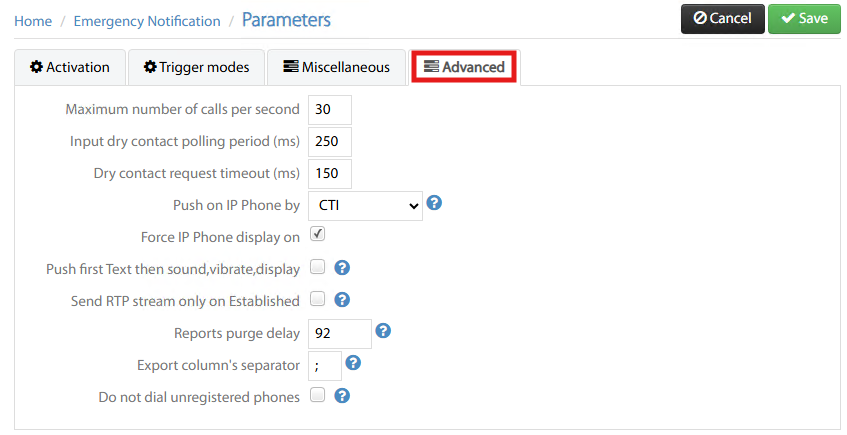The width and height of the screenshot is (847, 435).
Task: Save the parameters
Action: (804, 18)
